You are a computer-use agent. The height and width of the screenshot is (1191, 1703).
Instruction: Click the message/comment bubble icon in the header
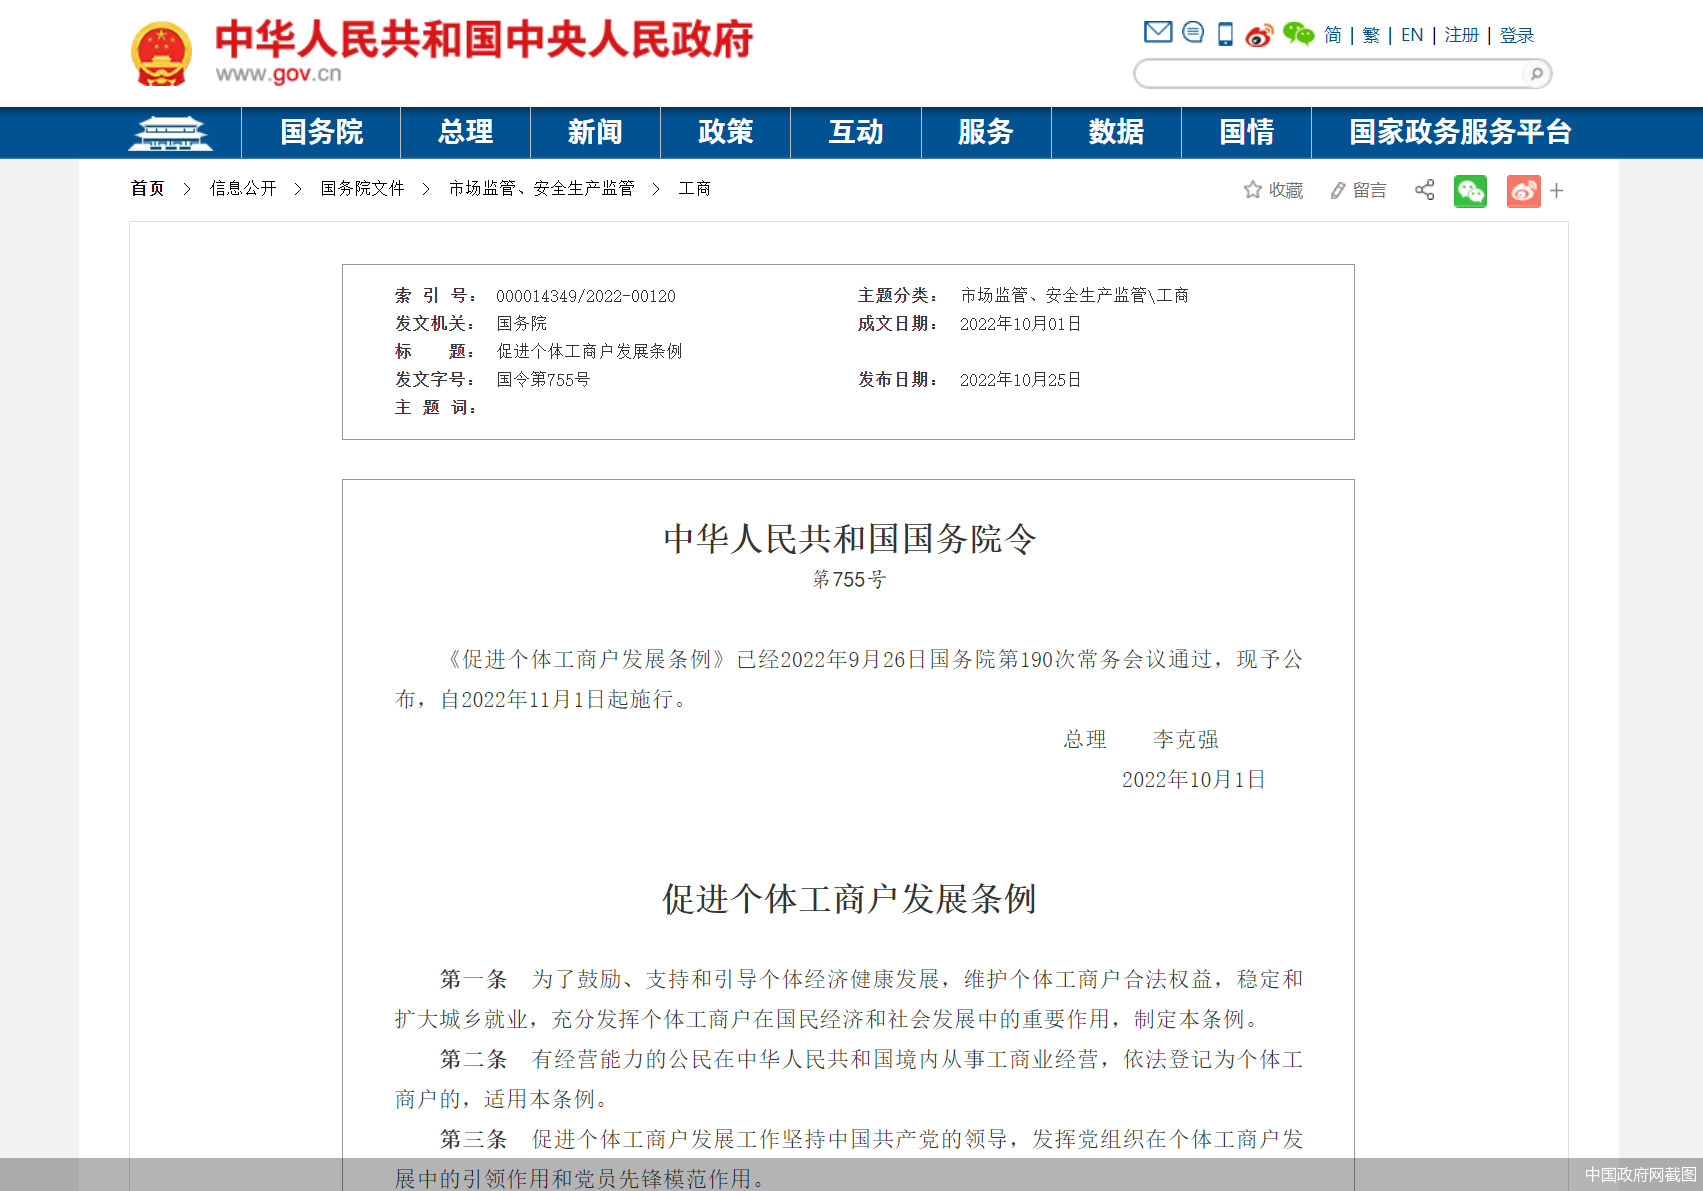click(1191, 32)
